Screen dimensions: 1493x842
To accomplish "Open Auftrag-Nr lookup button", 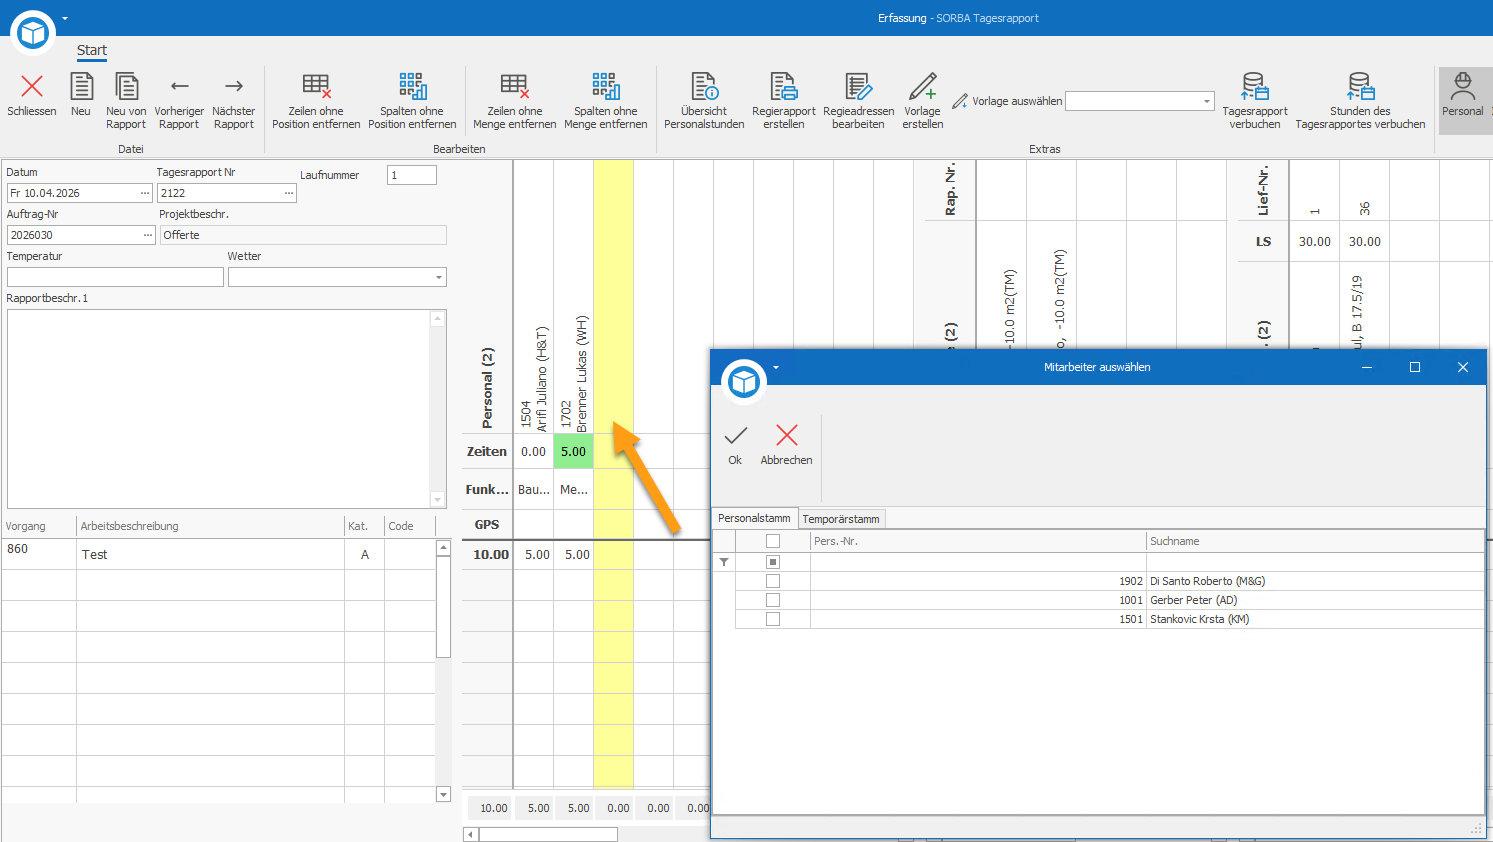I will 148,235.
